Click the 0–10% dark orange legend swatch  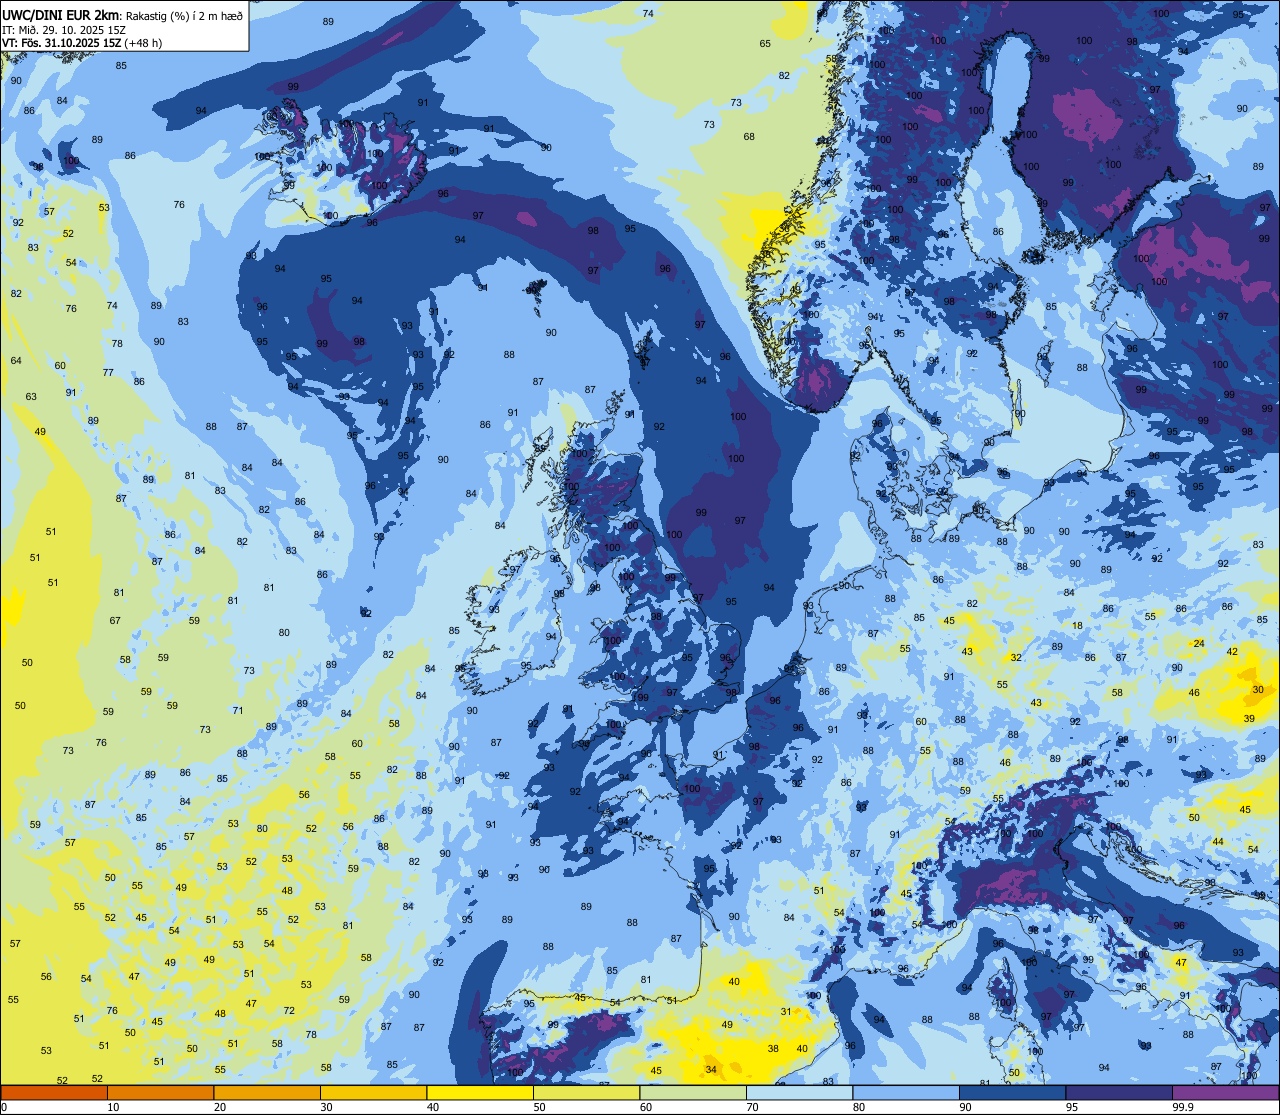(54, 1092)
